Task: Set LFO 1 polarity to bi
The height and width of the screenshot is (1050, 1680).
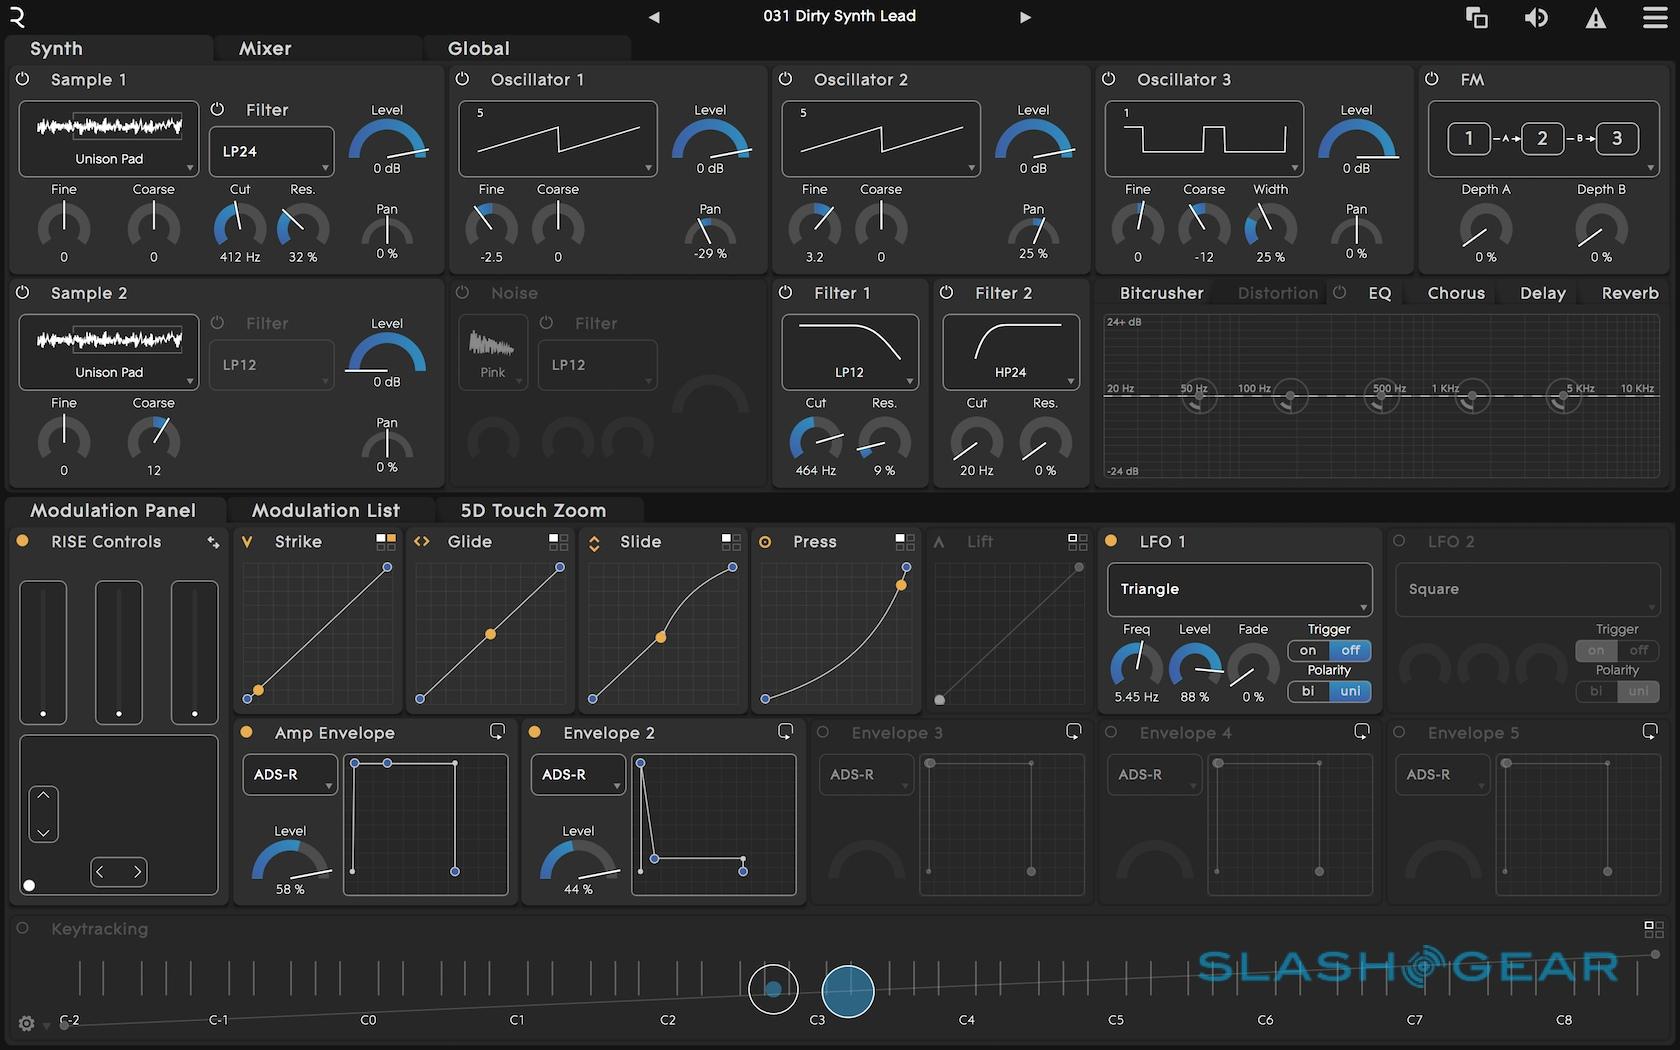Action: pos(1308,691)
